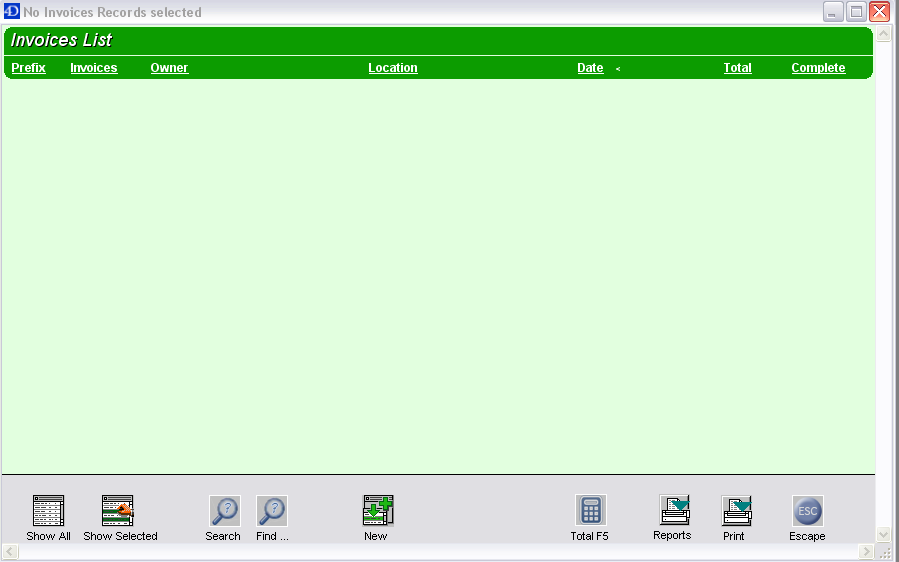Sort by the Total column header

point(737,68)
